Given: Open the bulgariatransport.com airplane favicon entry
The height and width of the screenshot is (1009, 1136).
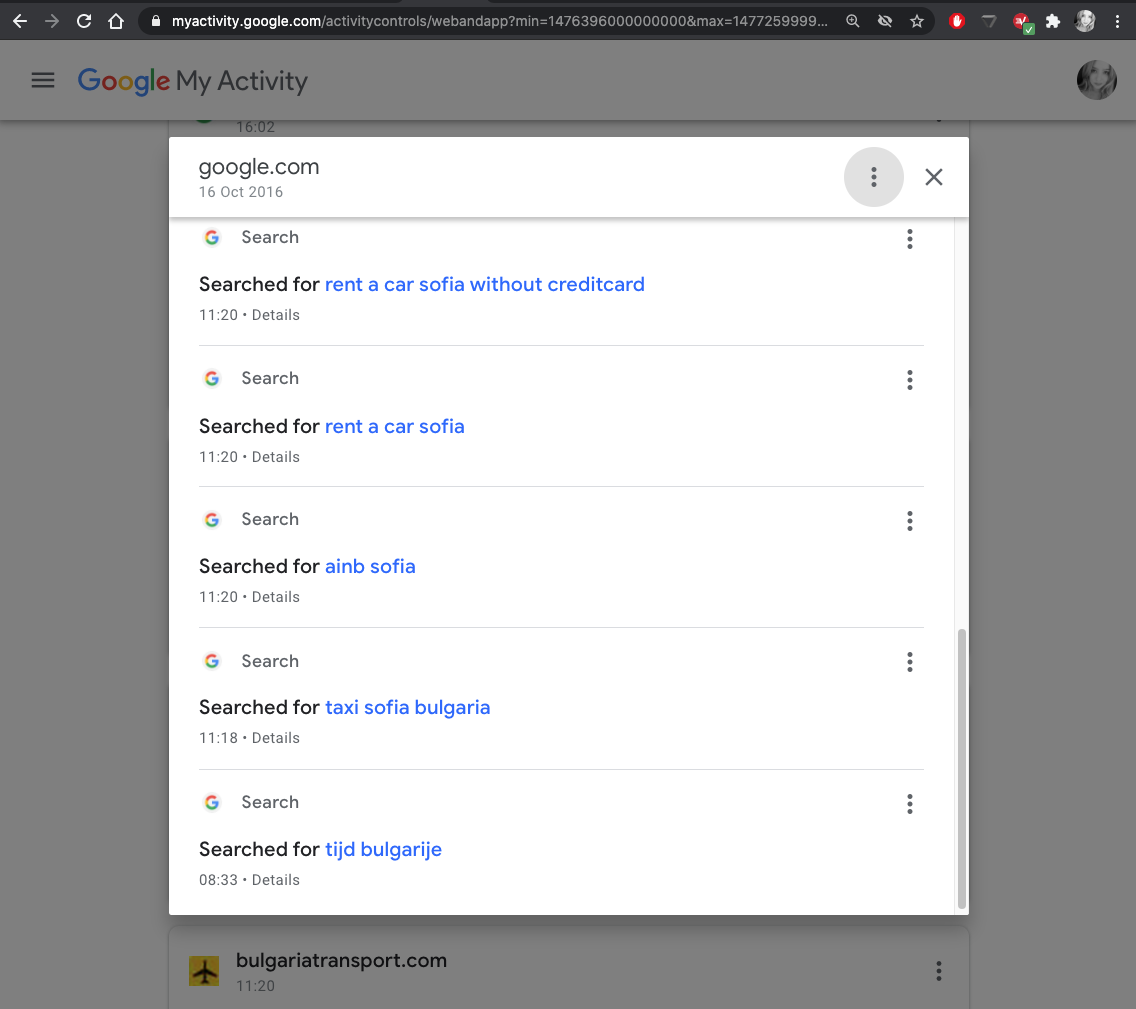Looking at the screenshot, I should [204, 969].
